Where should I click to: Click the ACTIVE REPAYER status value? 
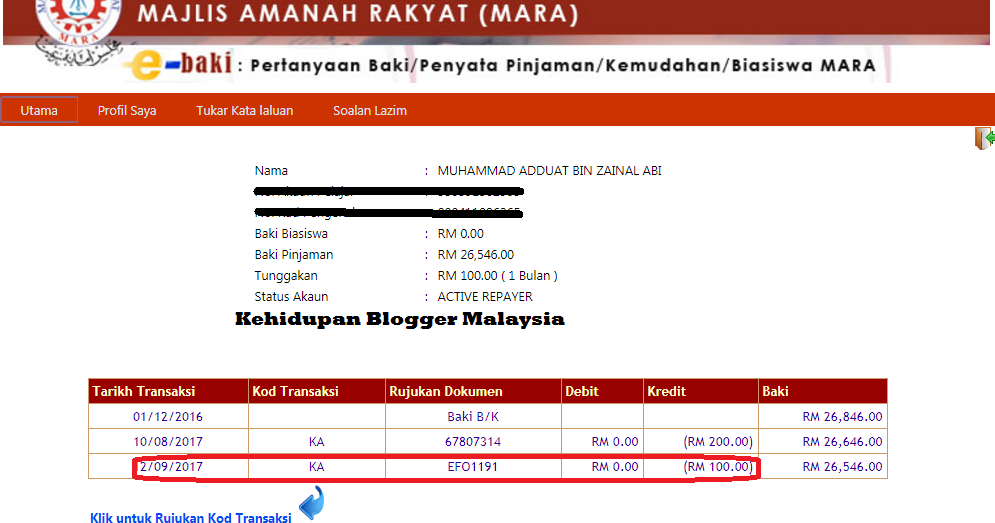click(x=485, y=296)
